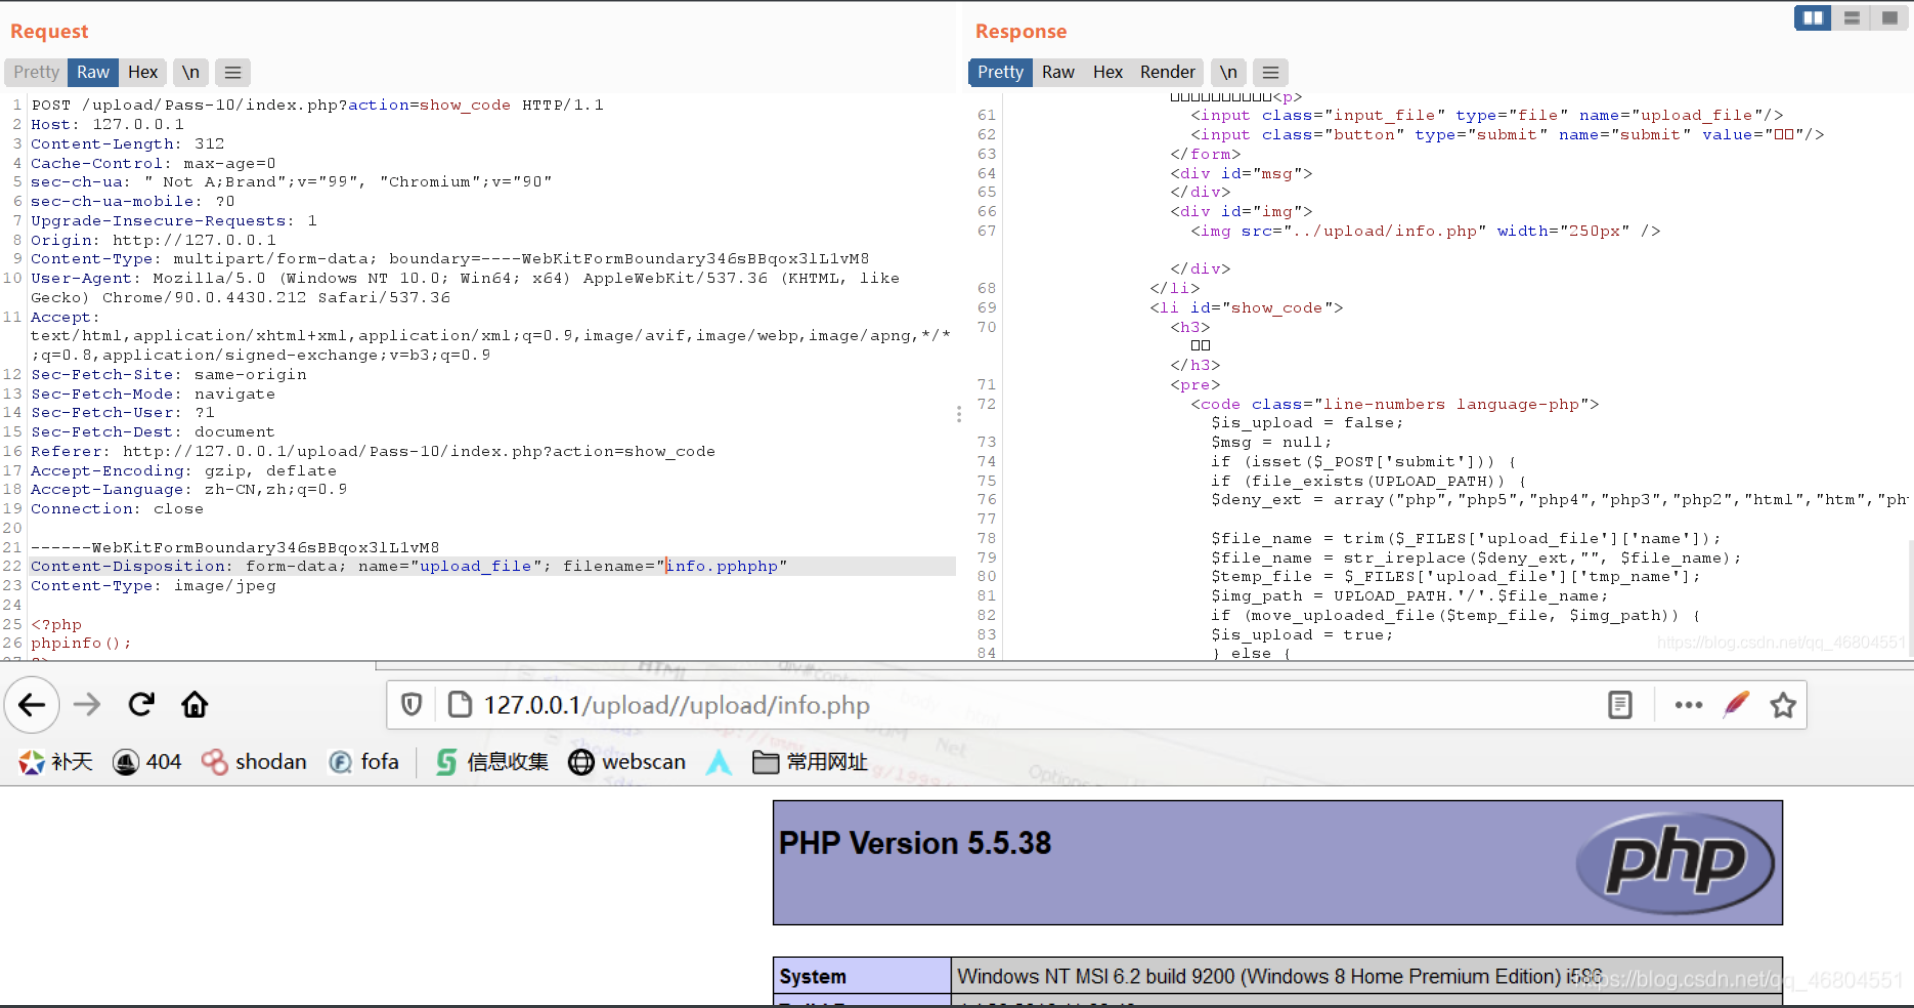Viewport: 1914px width, 1008px height.
Task: Click the POST request line text
Action: 317,105
